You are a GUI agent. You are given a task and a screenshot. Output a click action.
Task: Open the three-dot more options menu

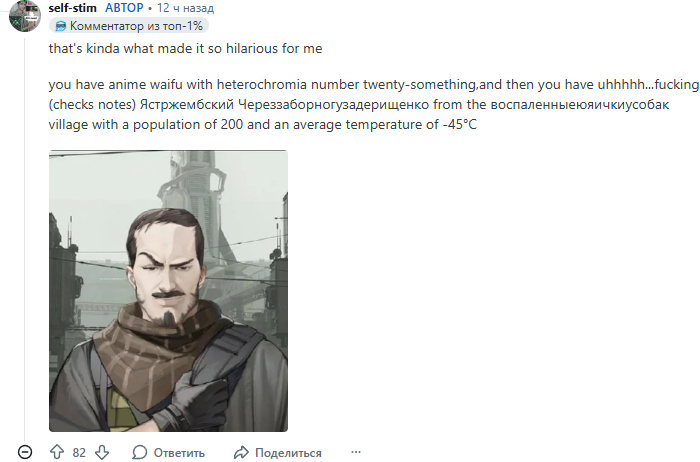[356, 452]
